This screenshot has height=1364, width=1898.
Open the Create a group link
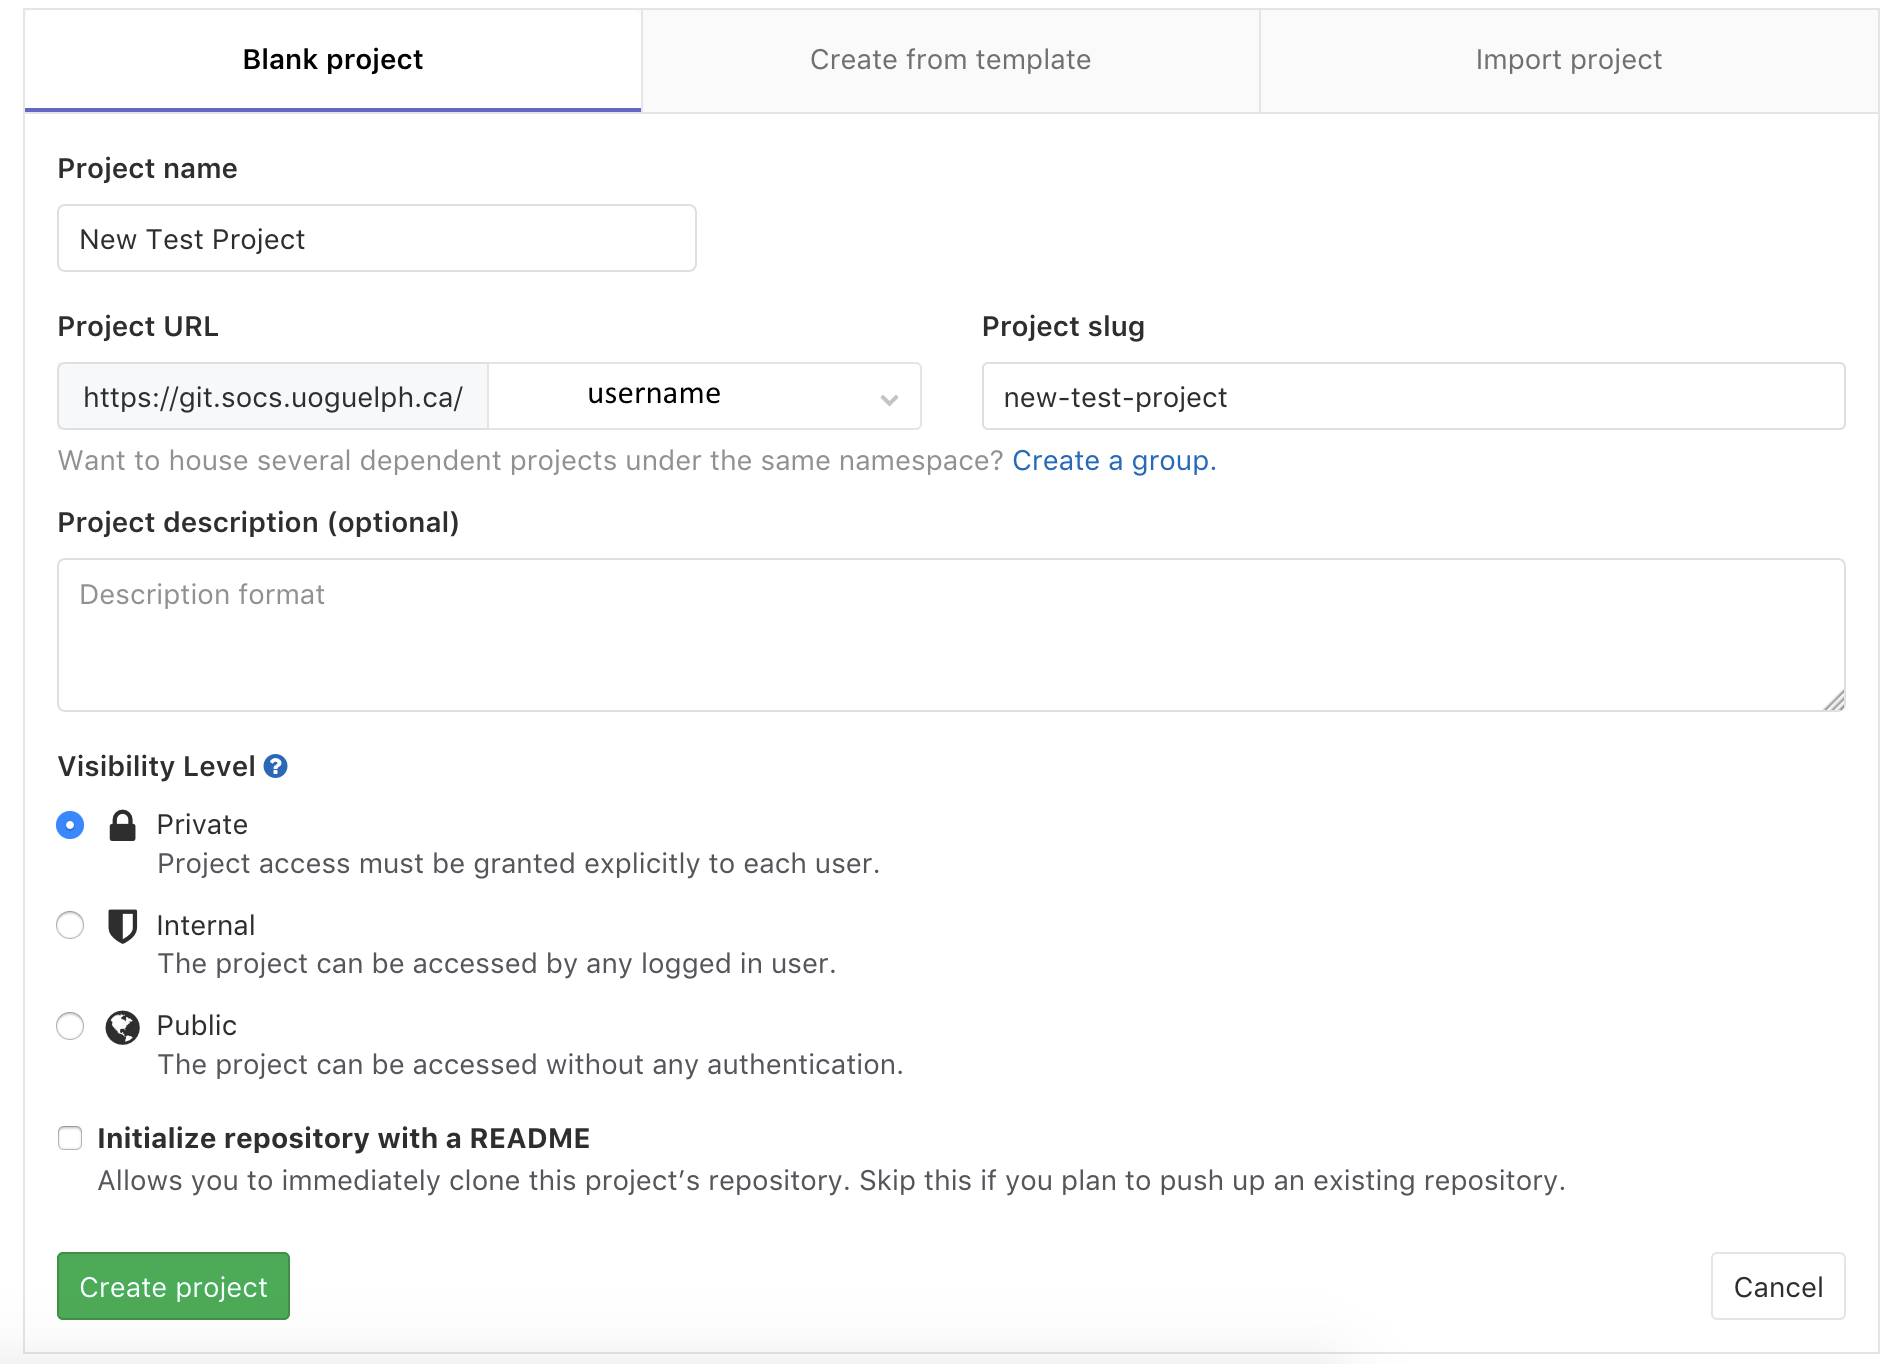pos(1114,461)
